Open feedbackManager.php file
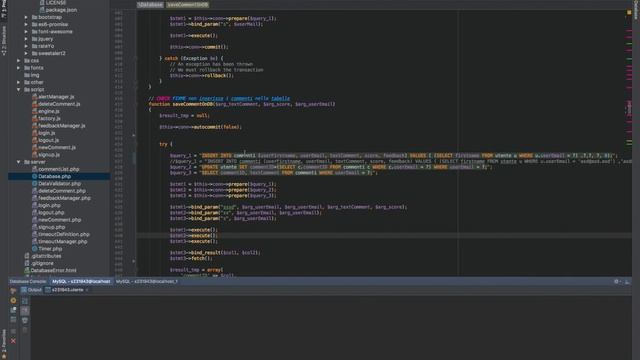 (x=61, y=198)
